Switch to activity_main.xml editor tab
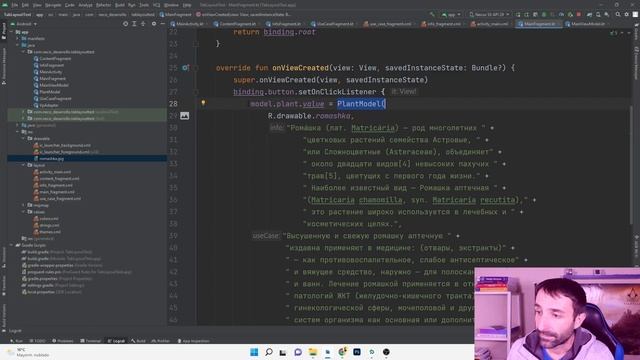The width and height of the screenshot is (640, 360). (490, 24)
